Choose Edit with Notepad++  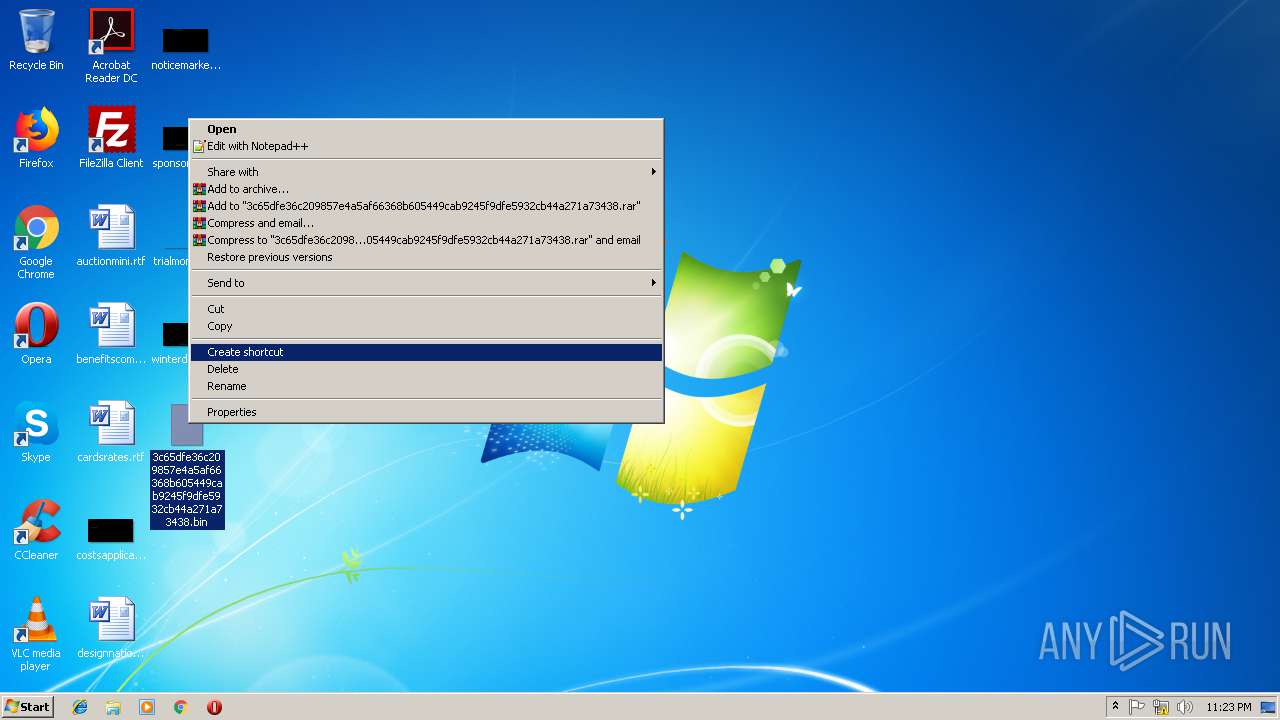pos(426,146)
